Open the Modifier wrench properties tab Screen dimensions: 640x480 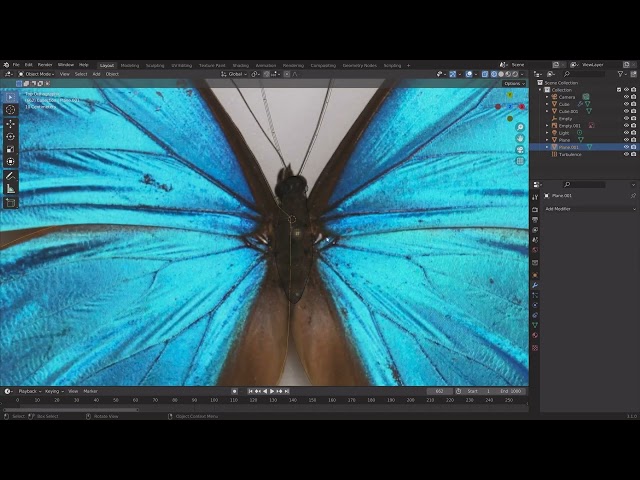(535, 285)
